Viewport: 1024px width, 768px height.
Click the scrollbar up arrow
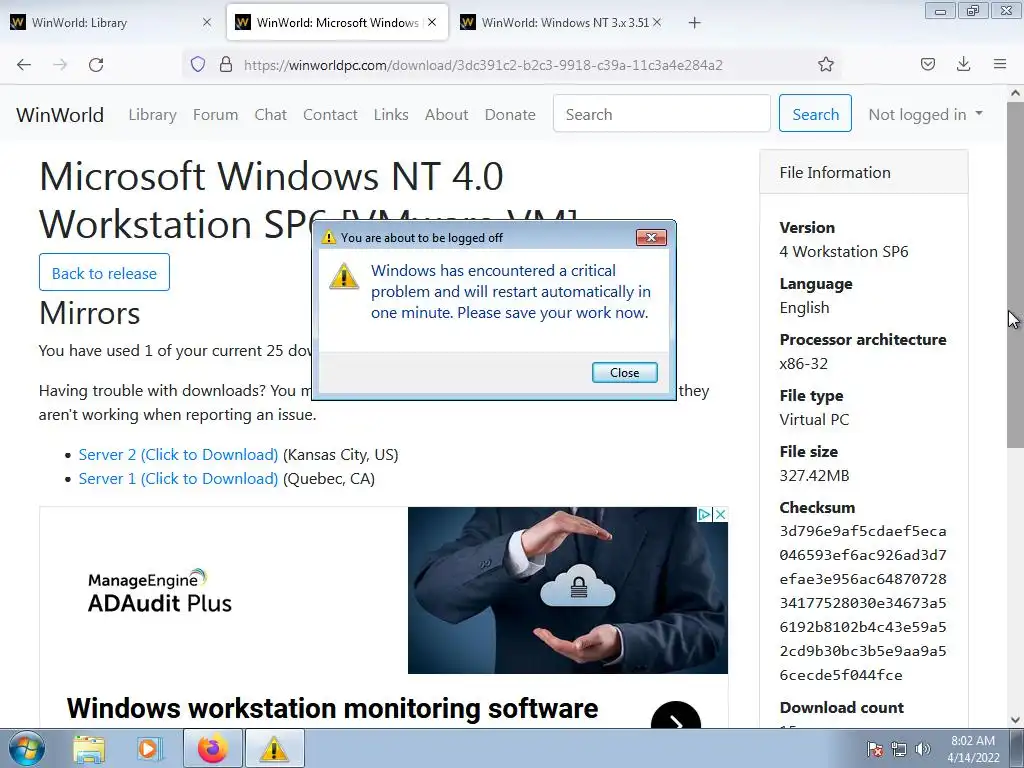(1015, 93)
